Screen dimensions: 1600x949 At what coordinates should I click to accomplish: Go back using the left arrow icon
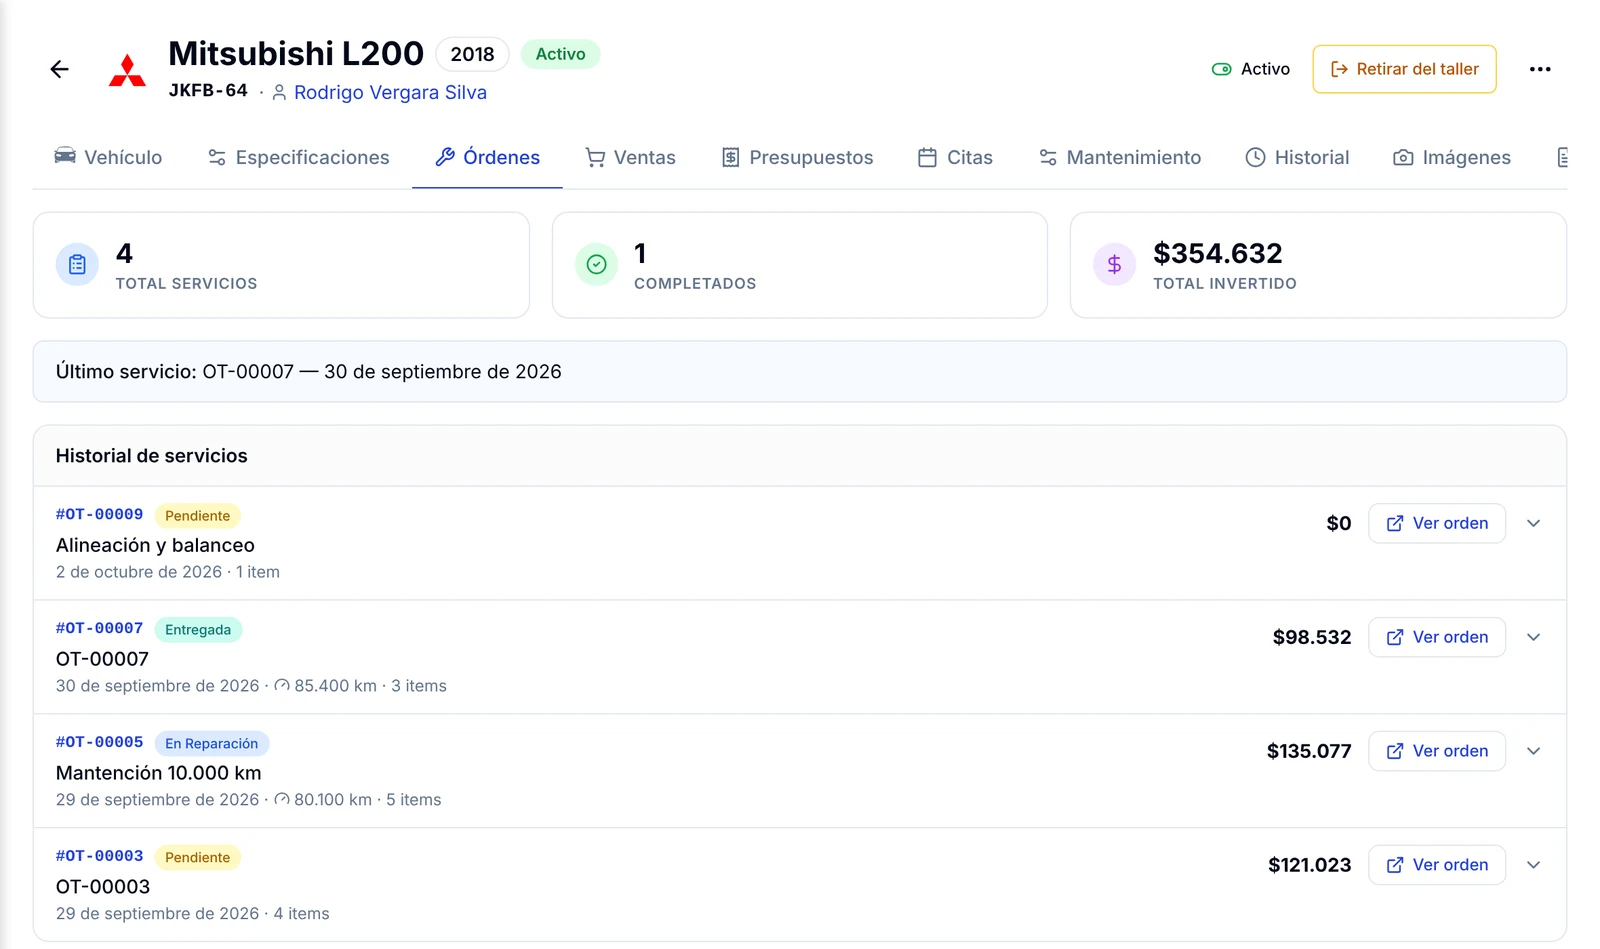[60, 69]
